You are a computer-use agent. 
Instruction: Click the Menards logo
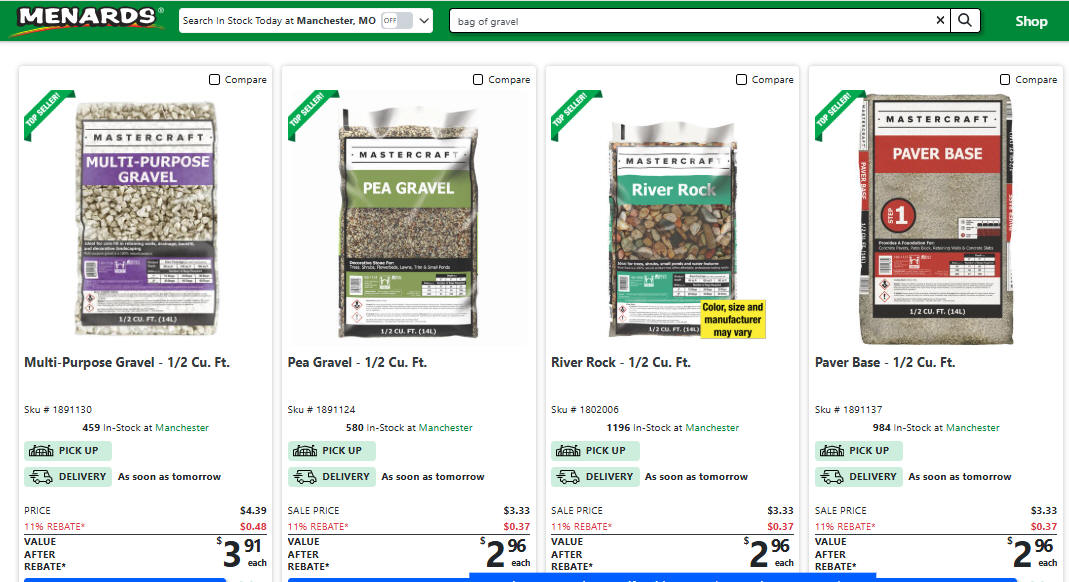[89, 18]
